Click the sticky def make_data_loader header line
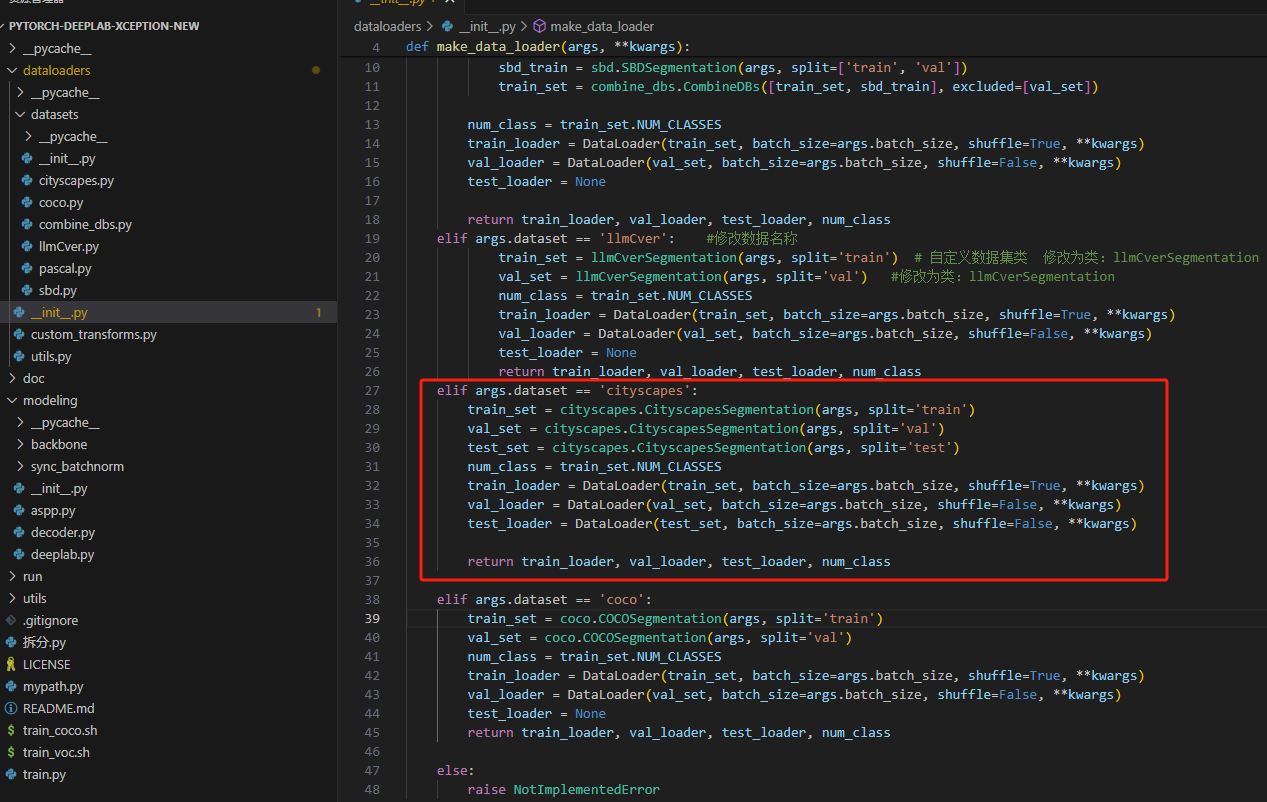 point(801,47)
